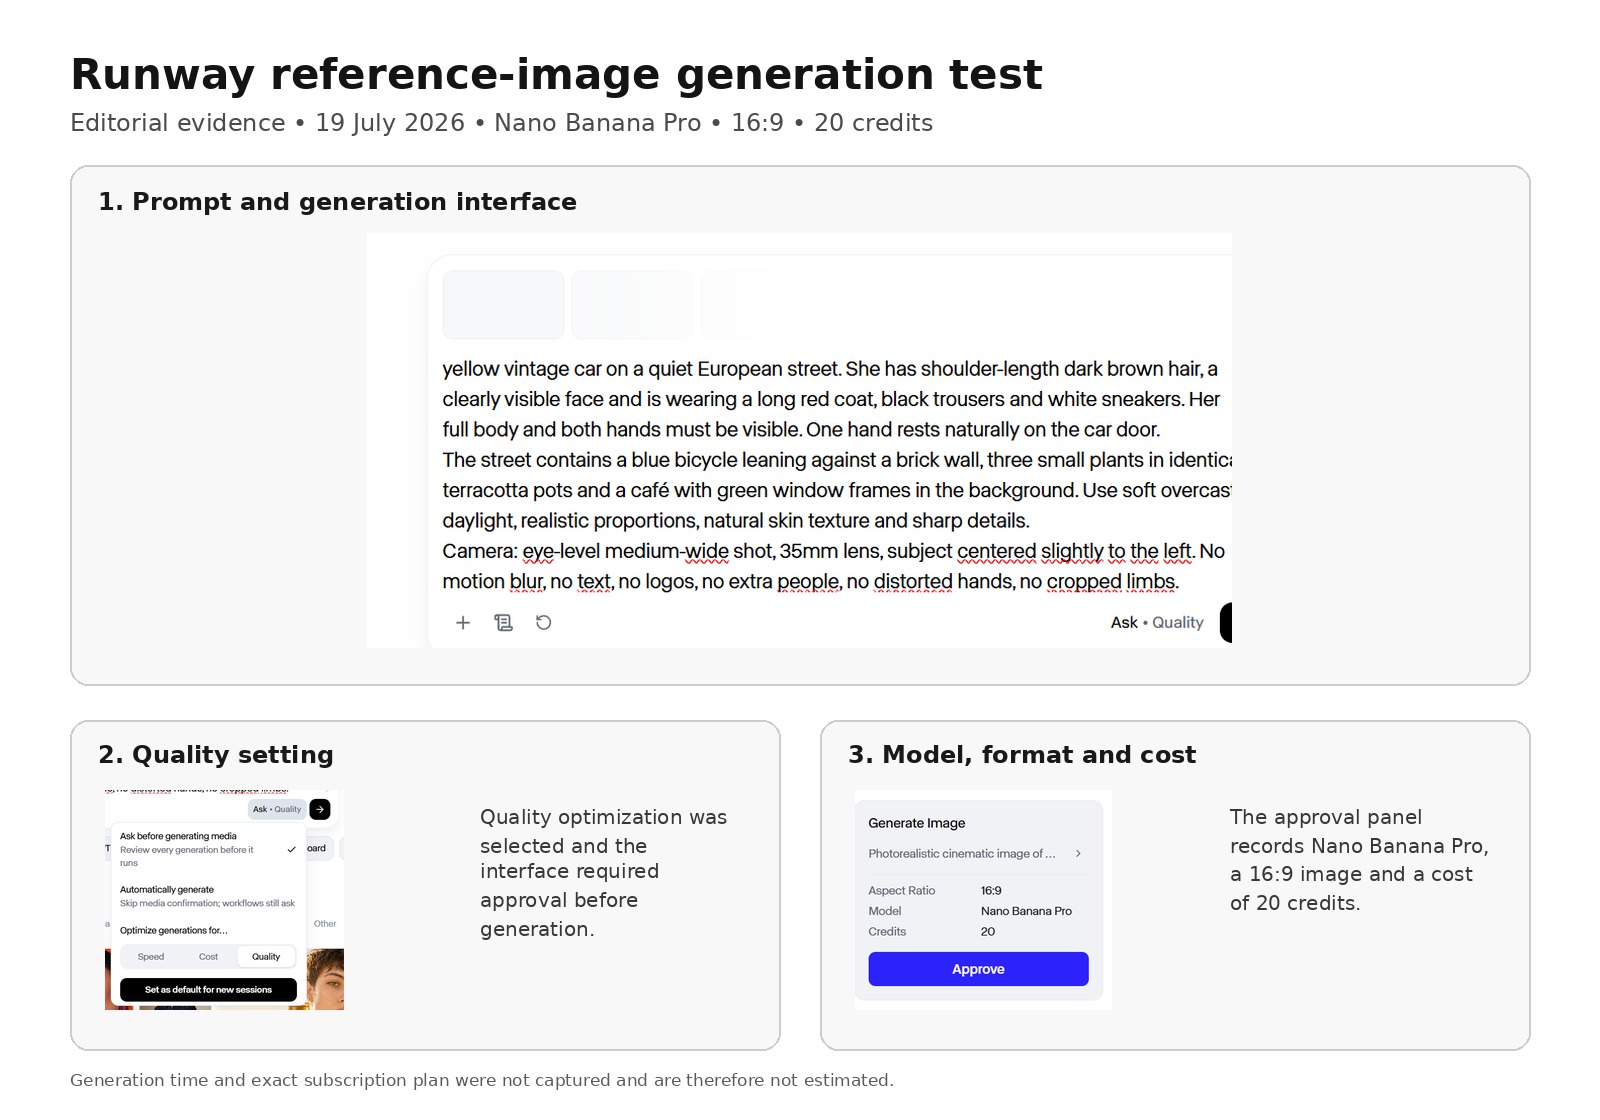Click the black send button edge beside Ask • Quality
This screenshot has height=1120, width=1600.
pyautogui.click(x=1226, y=622)
